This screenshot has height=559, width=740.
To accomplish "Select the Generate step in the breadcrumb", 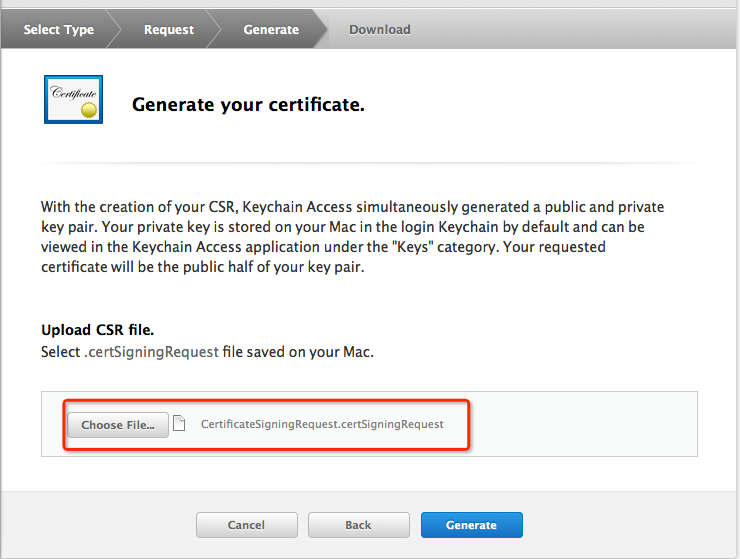I will [x=270, y=29].
